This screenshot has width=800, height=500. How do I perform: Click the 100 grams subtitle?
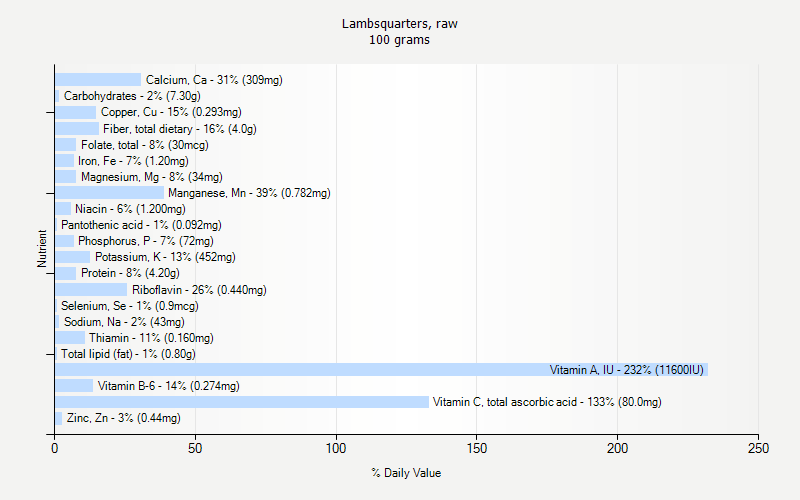(399, 40)
